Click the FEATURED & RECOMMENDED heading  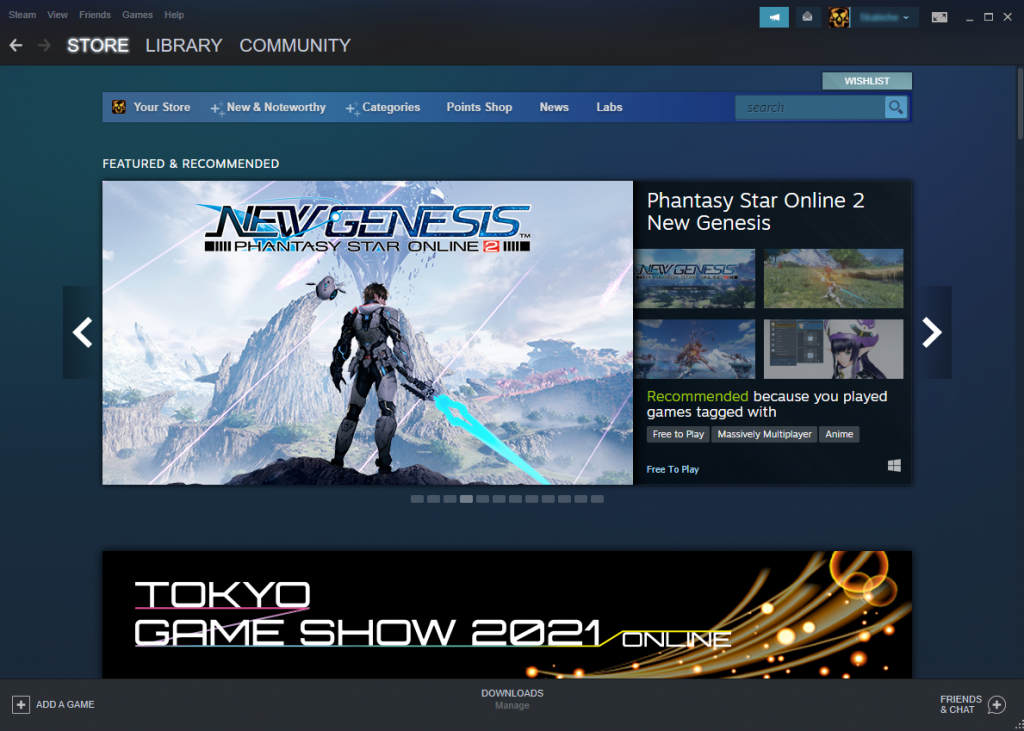point(191,163)
